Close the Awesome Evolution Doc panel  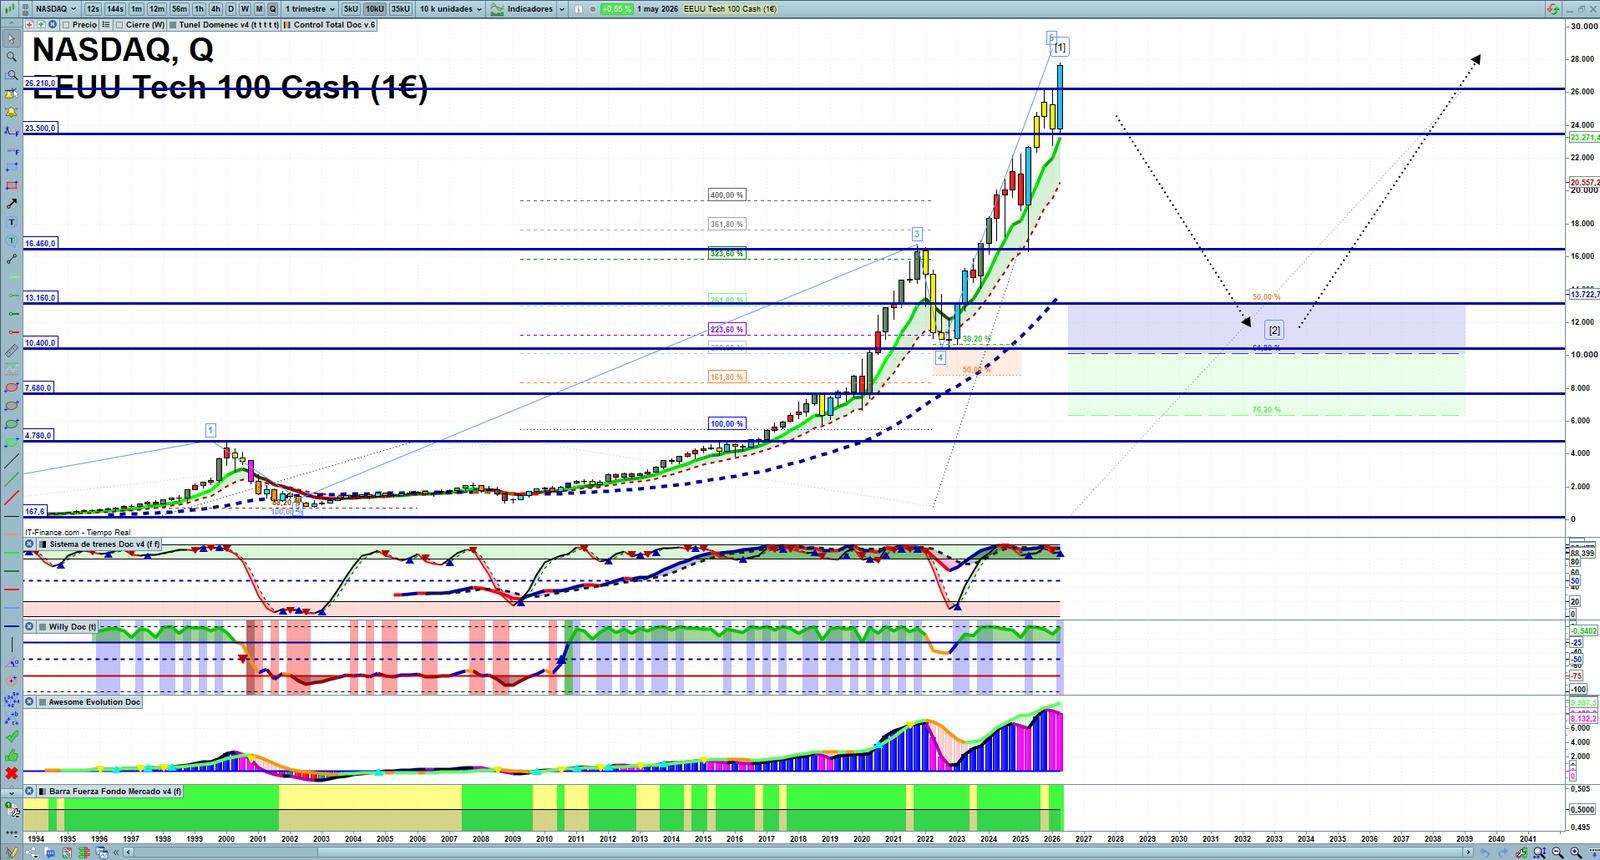tap(30, 702)
